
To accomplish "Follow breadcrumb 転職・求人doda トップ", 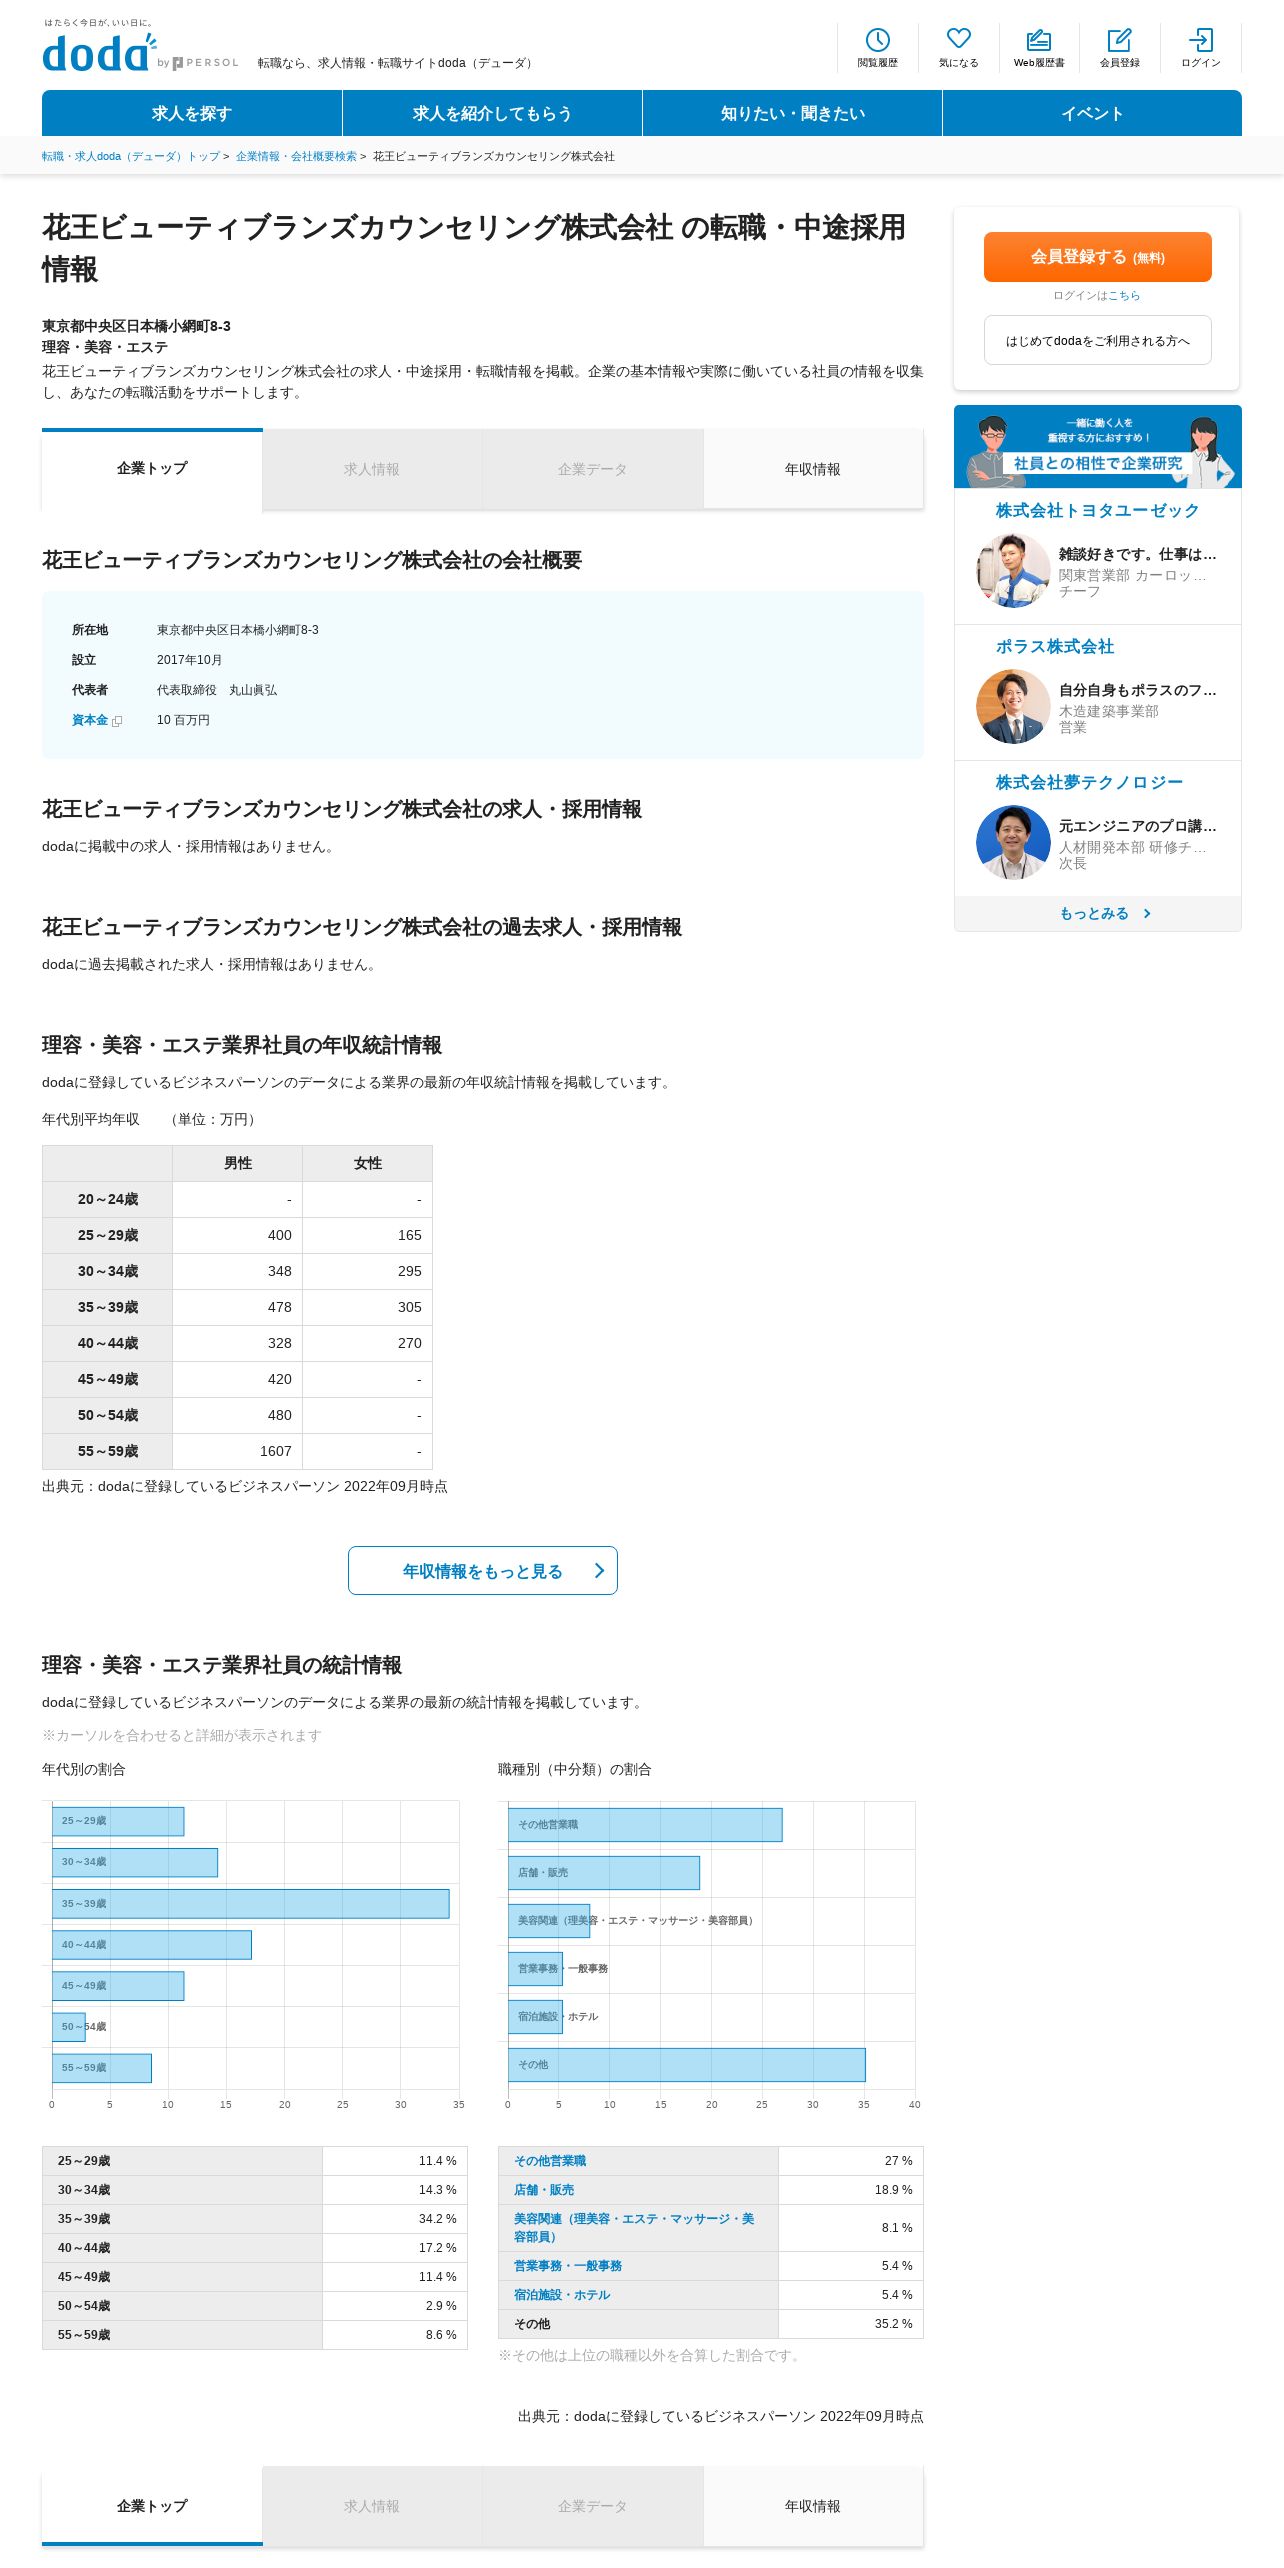I will [x=131, y=156].
